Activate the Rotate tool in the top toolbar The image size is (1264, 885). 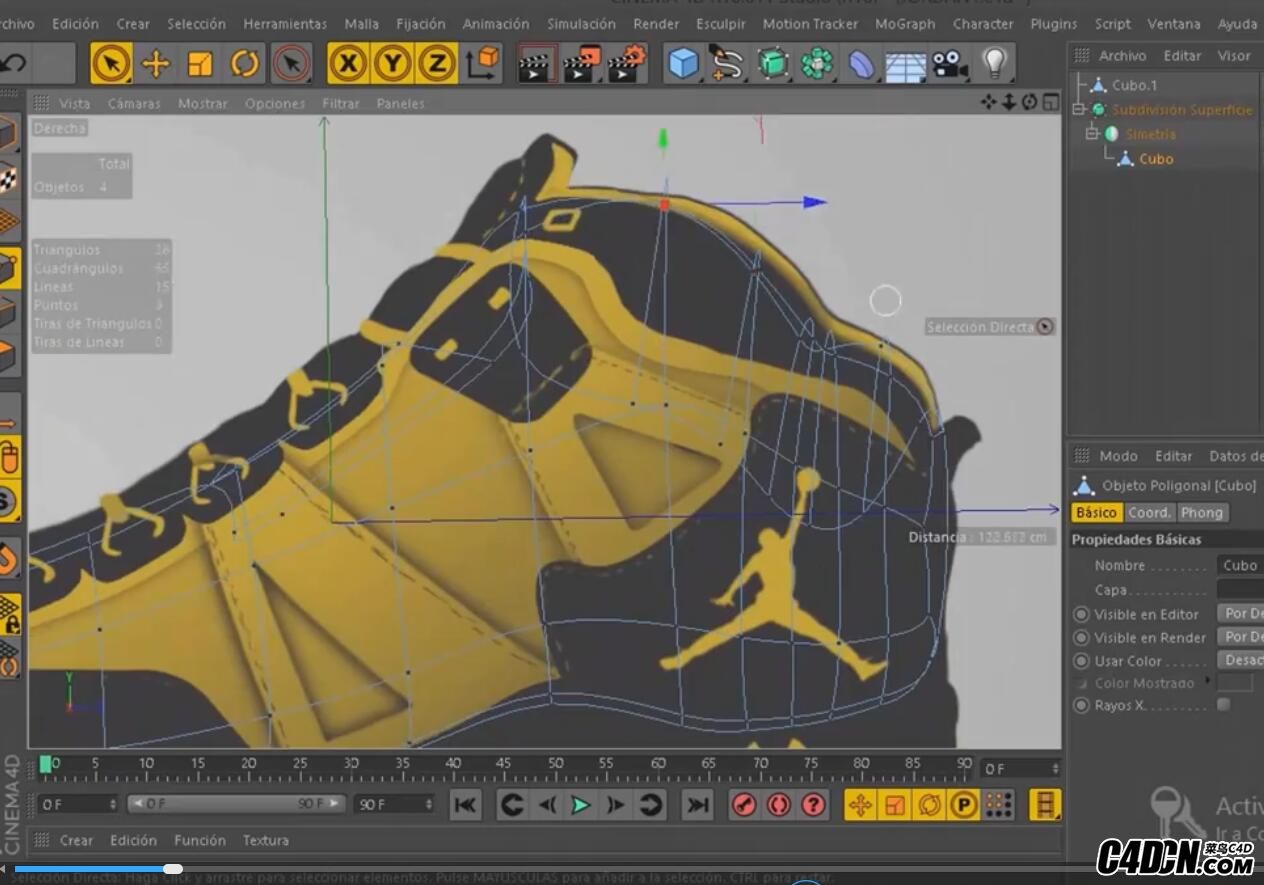pyautogui.click(x=245, y=64)
